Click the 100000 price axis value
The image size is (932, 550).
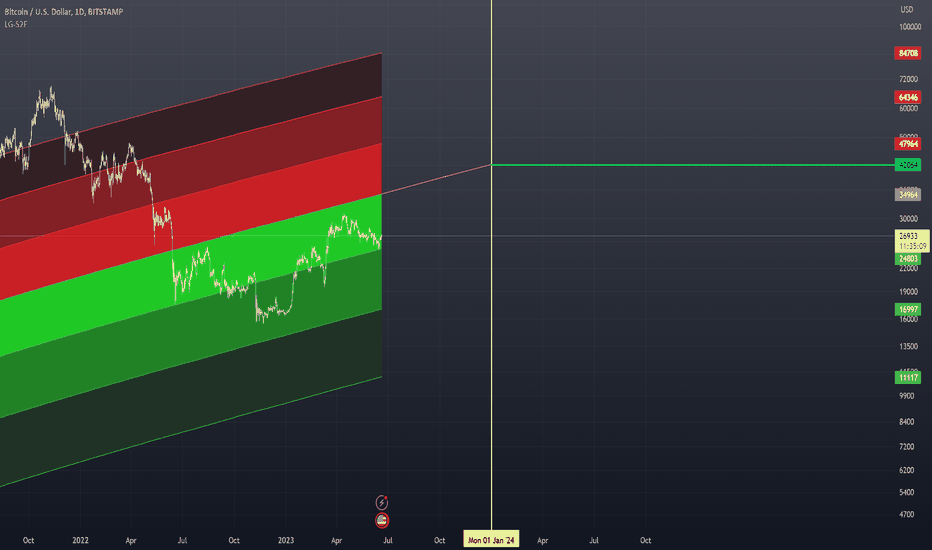pyautogui.click(x=910, y=27)
